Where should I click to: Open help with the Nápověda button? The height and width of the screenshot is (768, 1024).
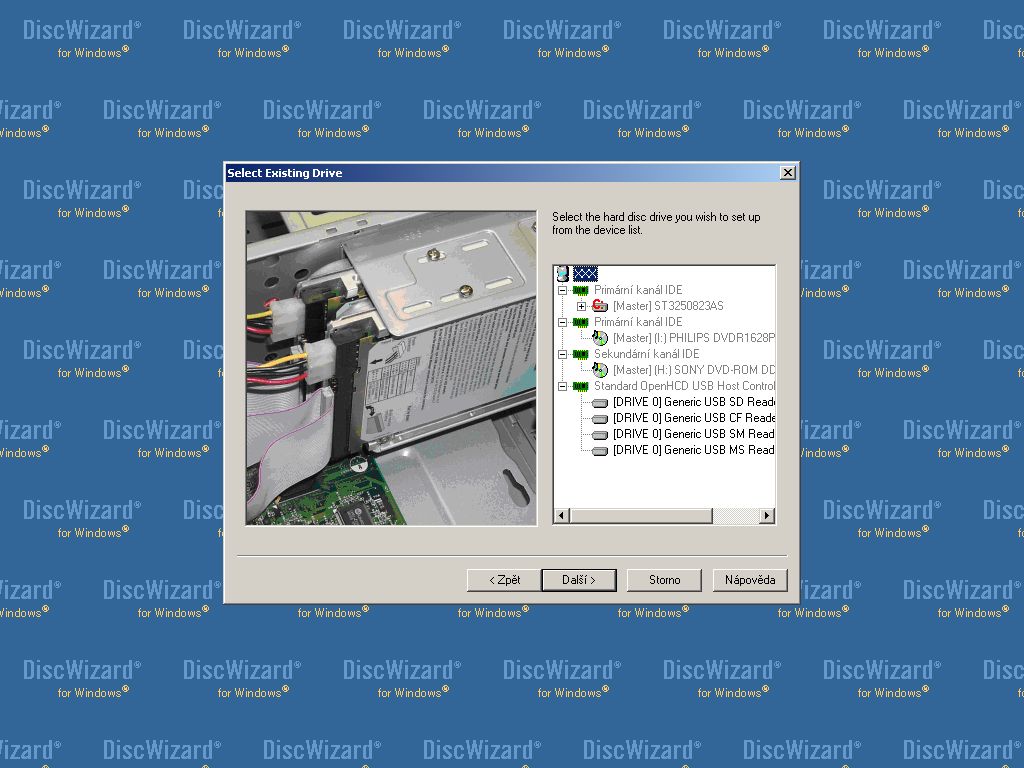[750, 580]
